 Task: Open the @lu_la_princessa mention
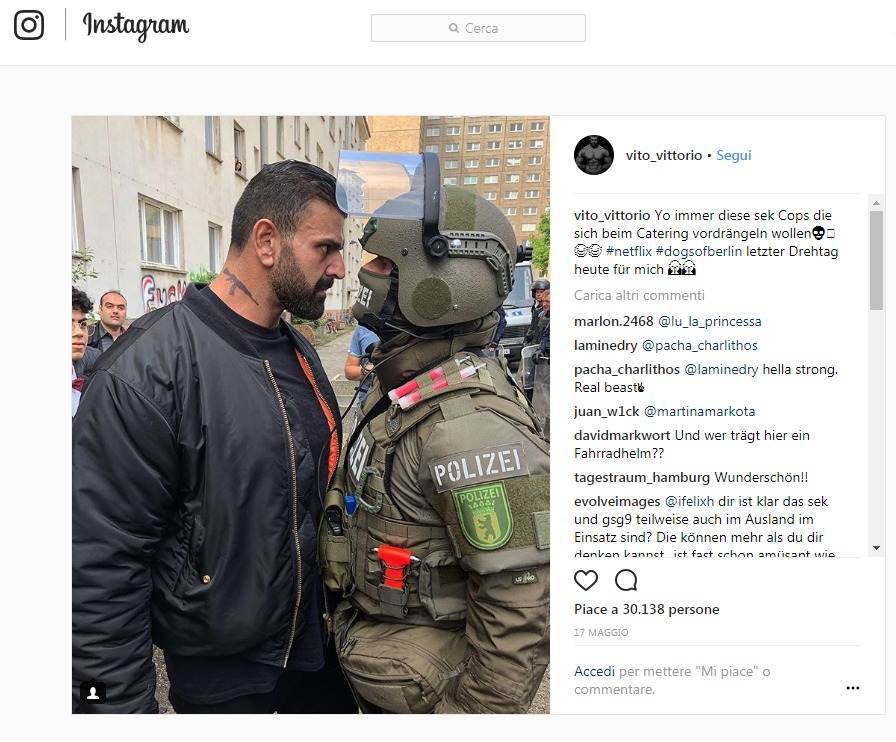tap(710, 321)
